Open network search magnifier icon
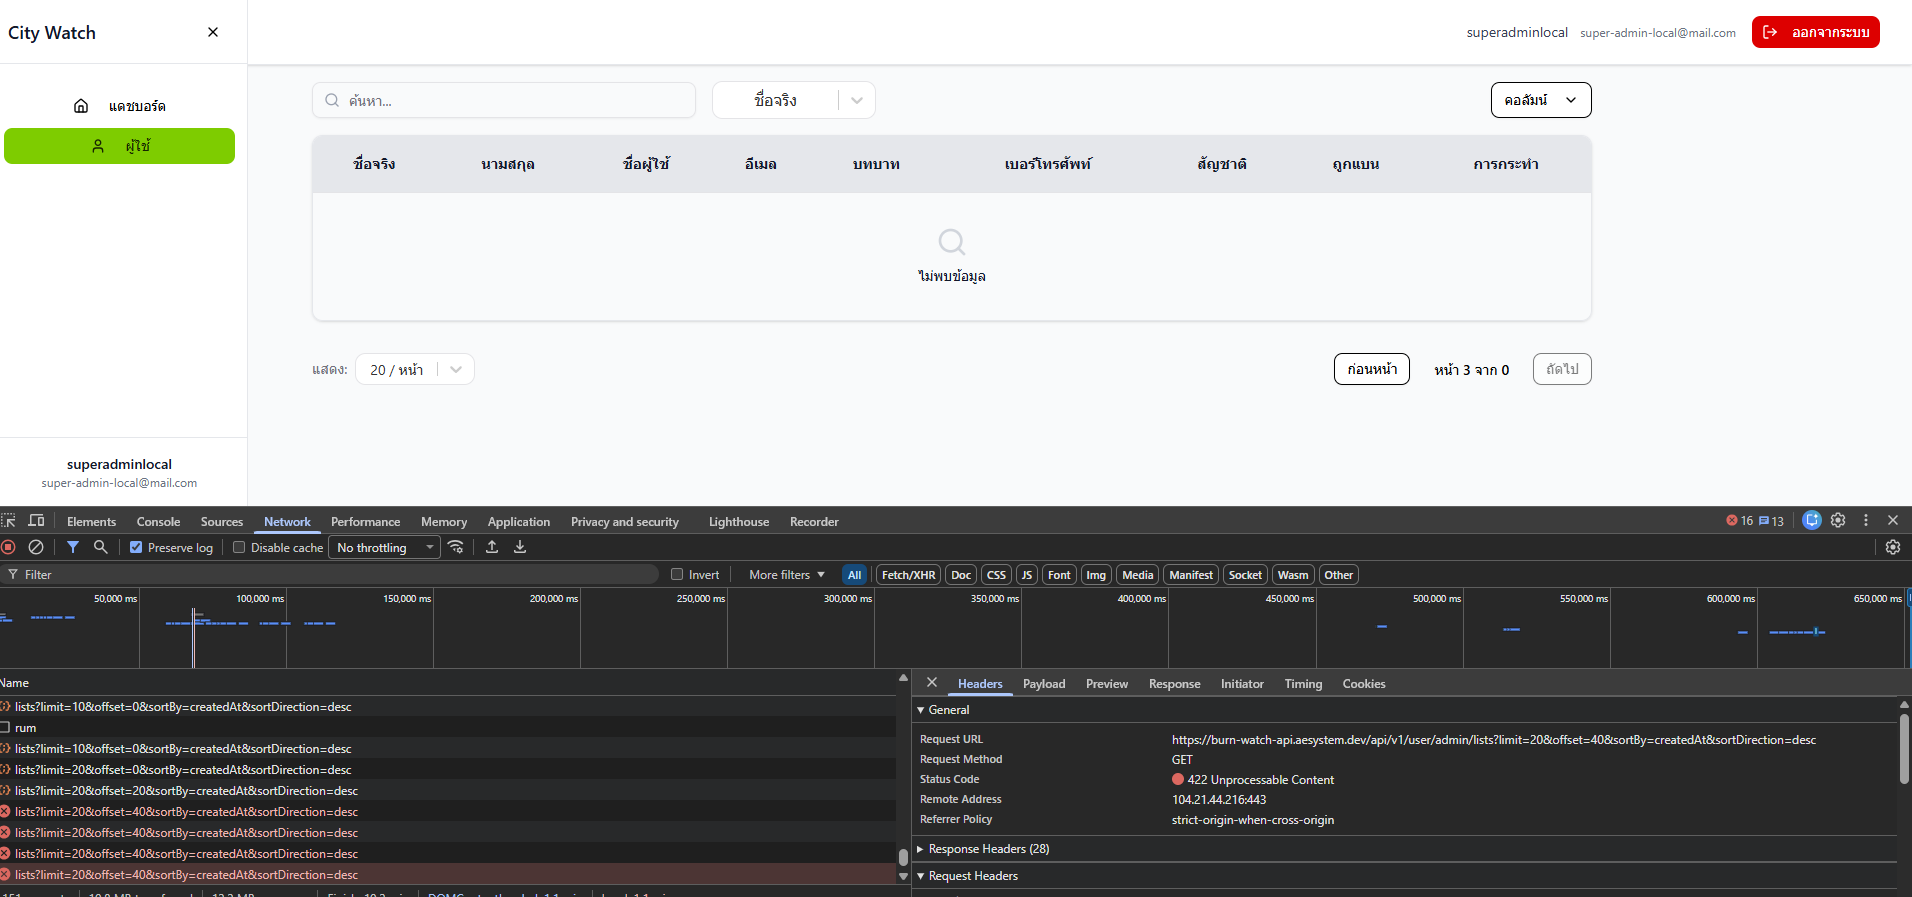This screenshot has height=897, width=1912. click(100, 547)
